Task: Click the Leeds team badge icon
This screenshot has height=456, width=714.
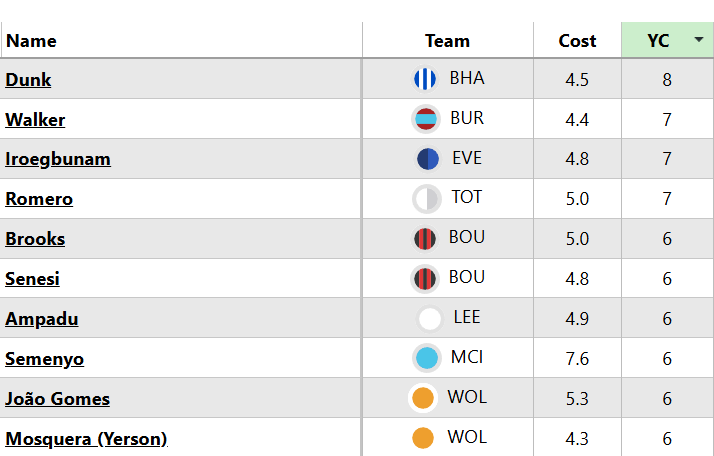Action: point(429,319)
